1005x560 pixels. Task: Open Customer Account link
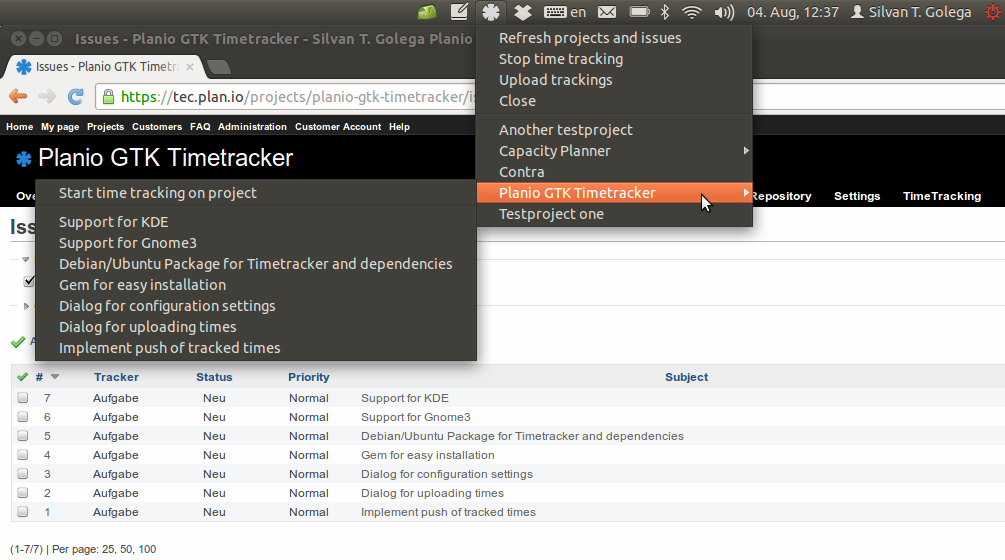coord(338,127)
